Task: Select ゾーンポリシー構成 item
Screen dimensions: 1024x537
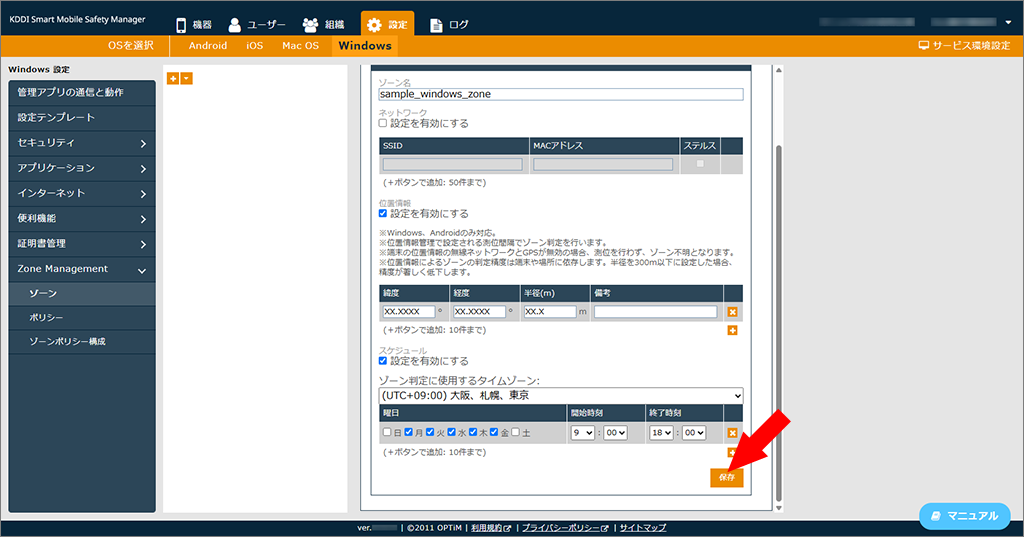Action: 82,342
